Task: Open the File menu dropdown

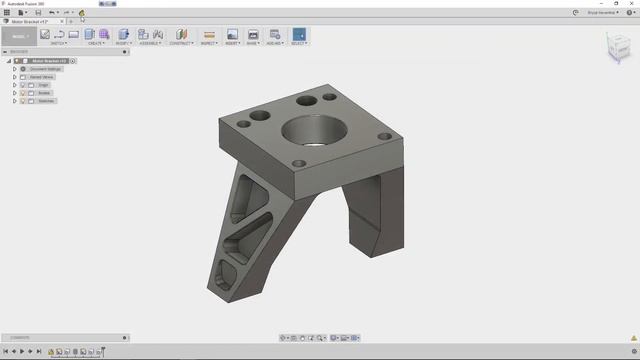Action: click(22, 13)
